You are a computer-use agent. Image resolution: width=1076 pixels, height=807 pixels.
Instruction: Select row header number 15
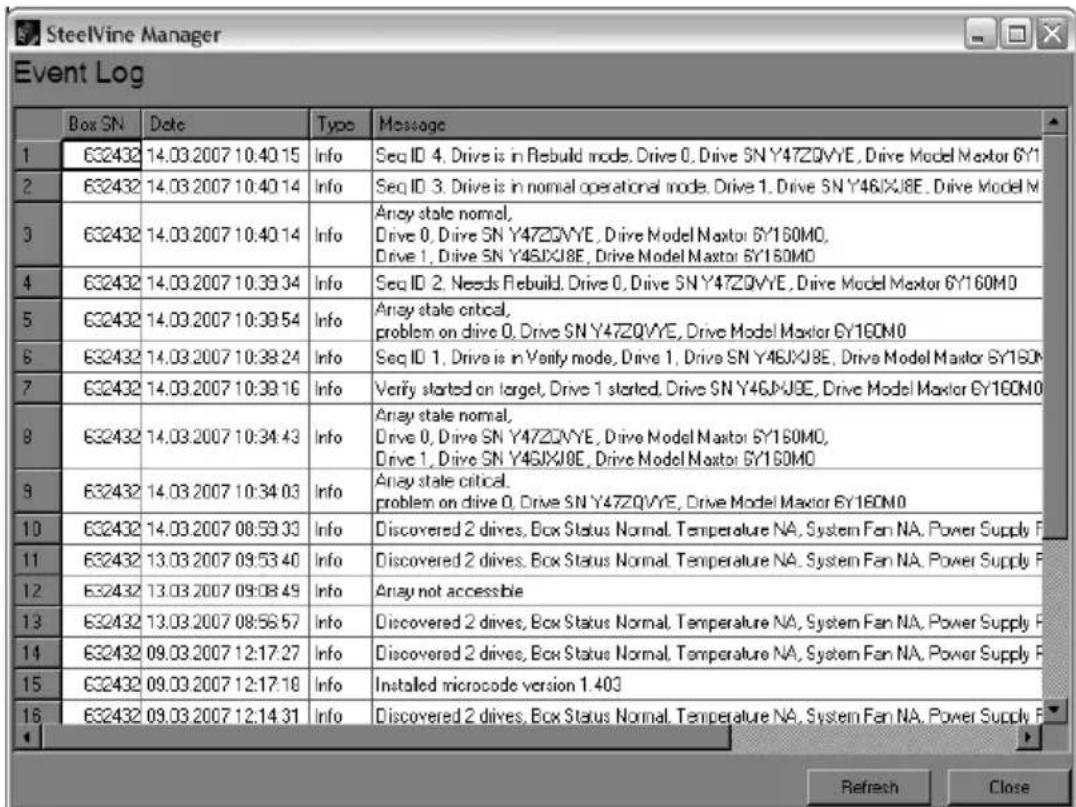(x=38, y=684)
